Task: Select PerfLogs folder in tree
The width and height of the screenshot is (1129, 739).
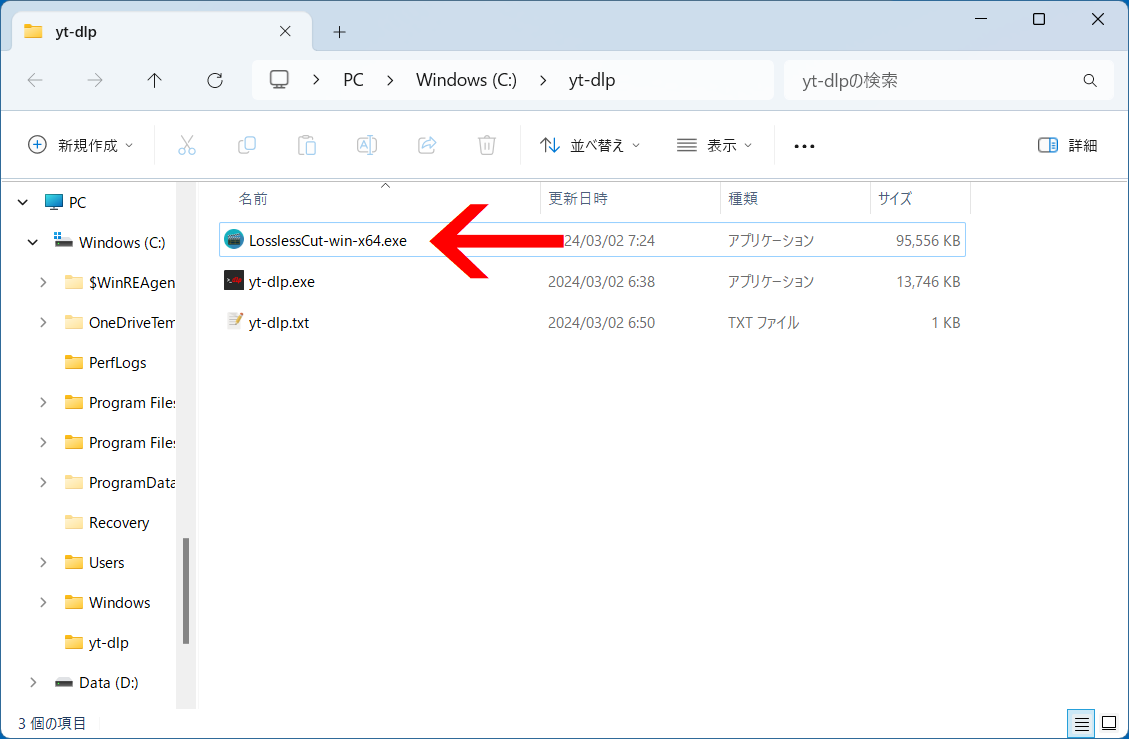Action: (x=117, y=362)
